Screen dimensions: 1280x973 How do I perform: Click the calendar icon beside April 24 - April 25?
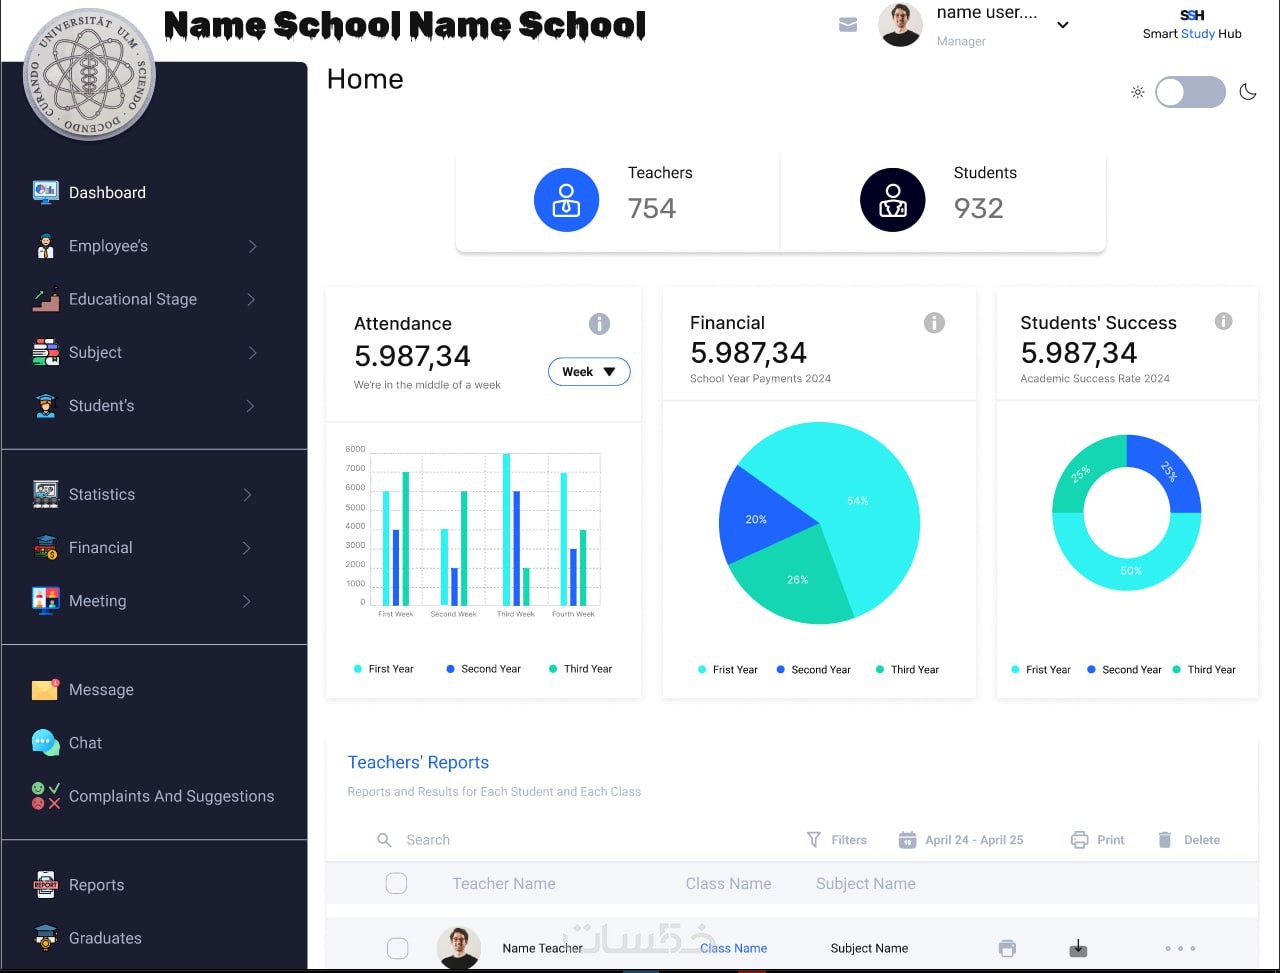click(907, 840)
